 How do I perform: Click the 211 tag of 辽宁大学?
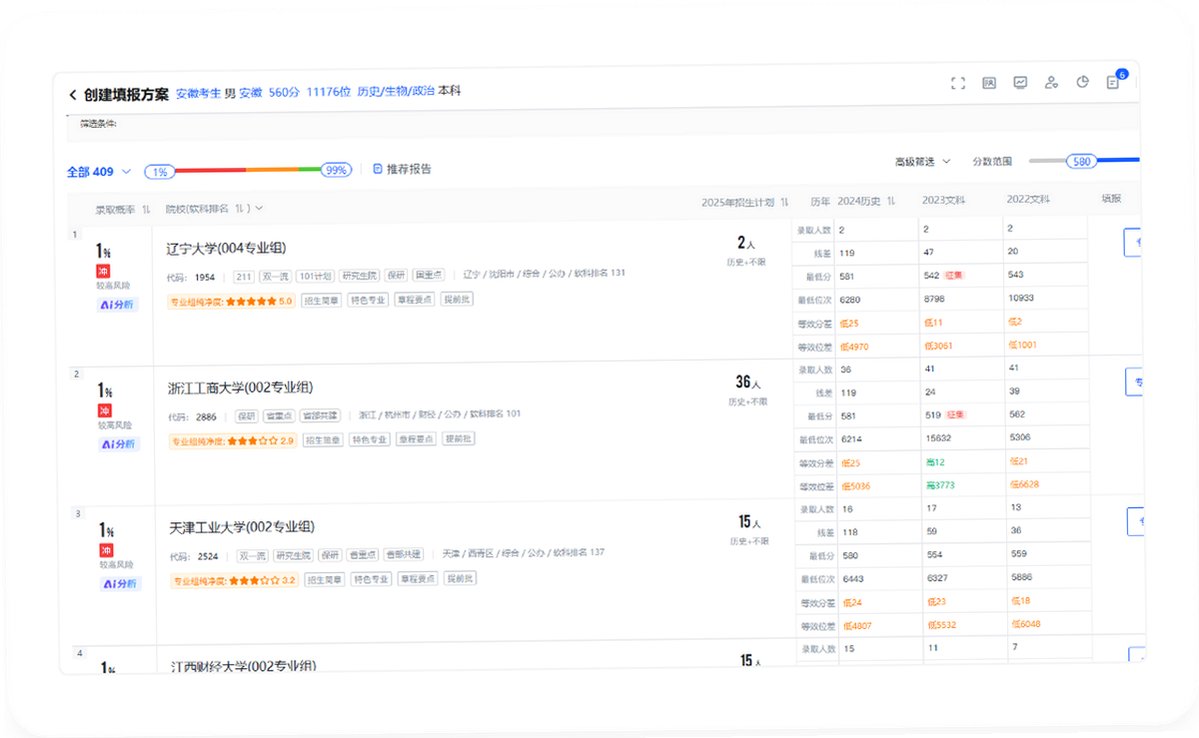(243, 277)
